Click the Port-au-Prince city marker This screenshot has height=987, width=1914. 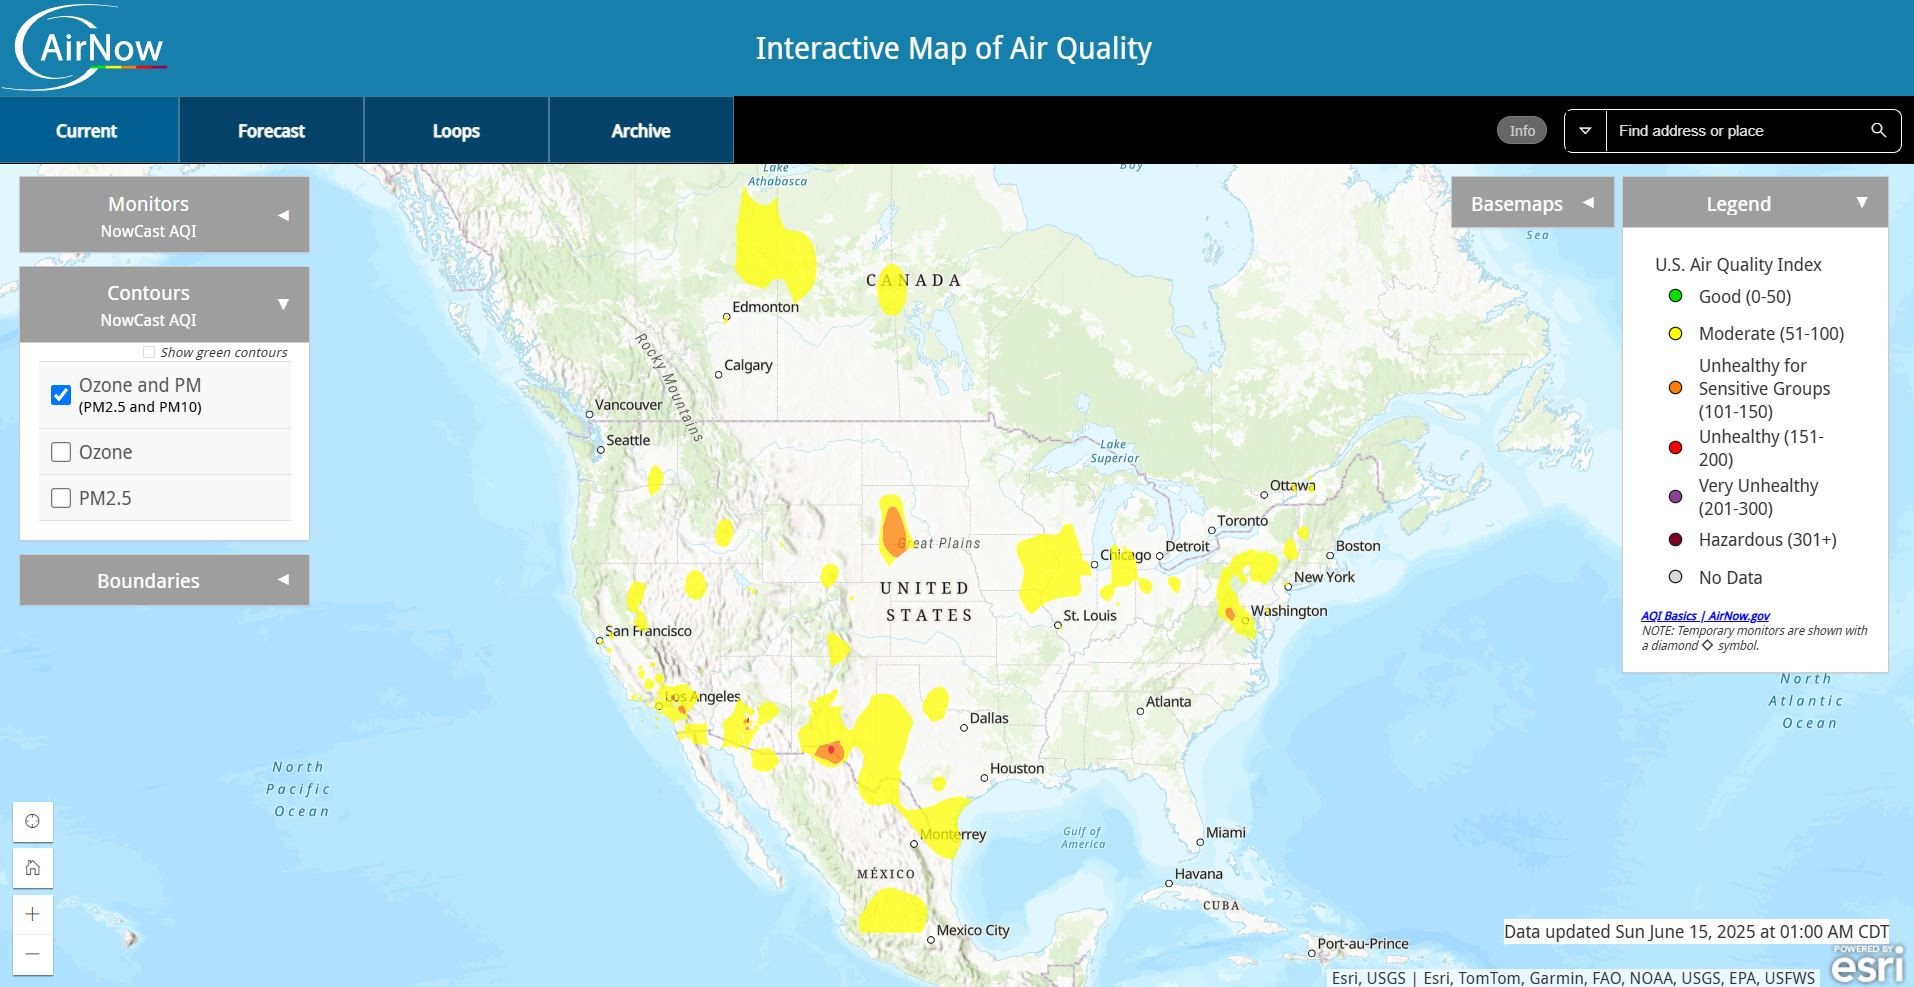[1312, 953]
